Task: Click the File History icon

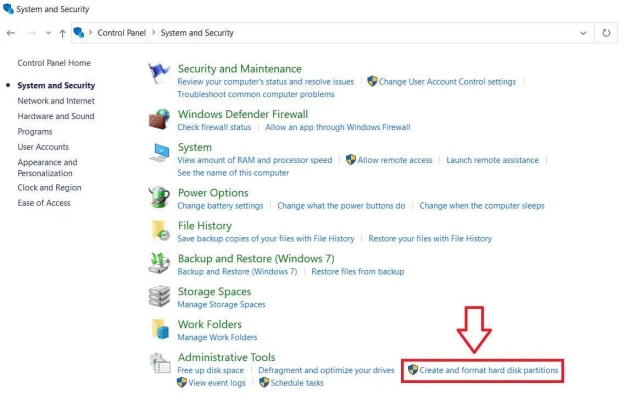Action: click(x=159, y=230)
